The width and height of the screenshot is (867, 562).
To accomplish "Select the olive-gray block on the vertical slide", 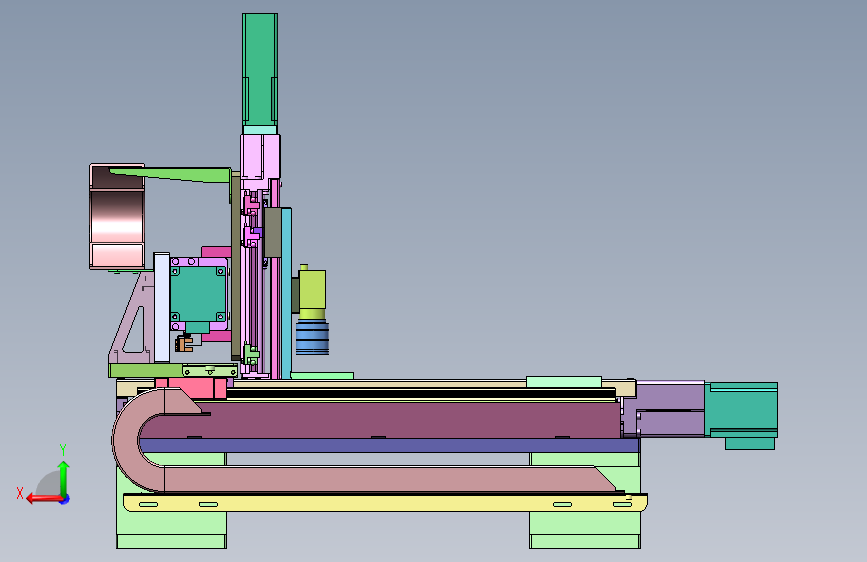I will (272, 232).
